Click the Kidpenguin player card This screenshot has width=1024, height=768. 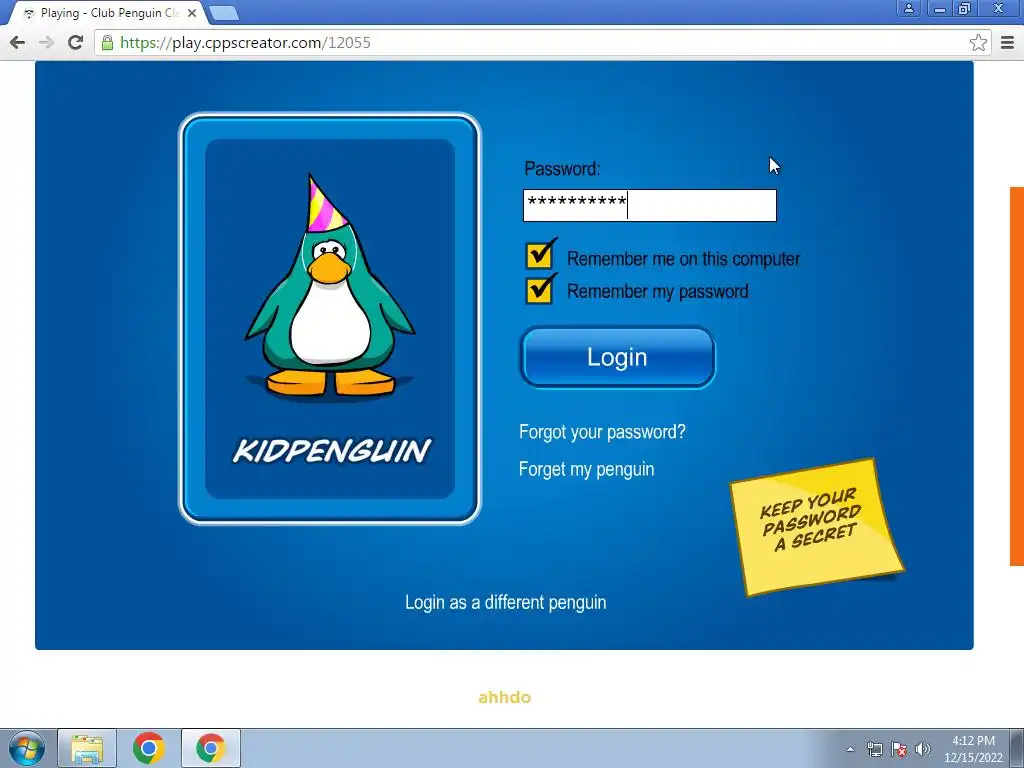tap(330, 319)
